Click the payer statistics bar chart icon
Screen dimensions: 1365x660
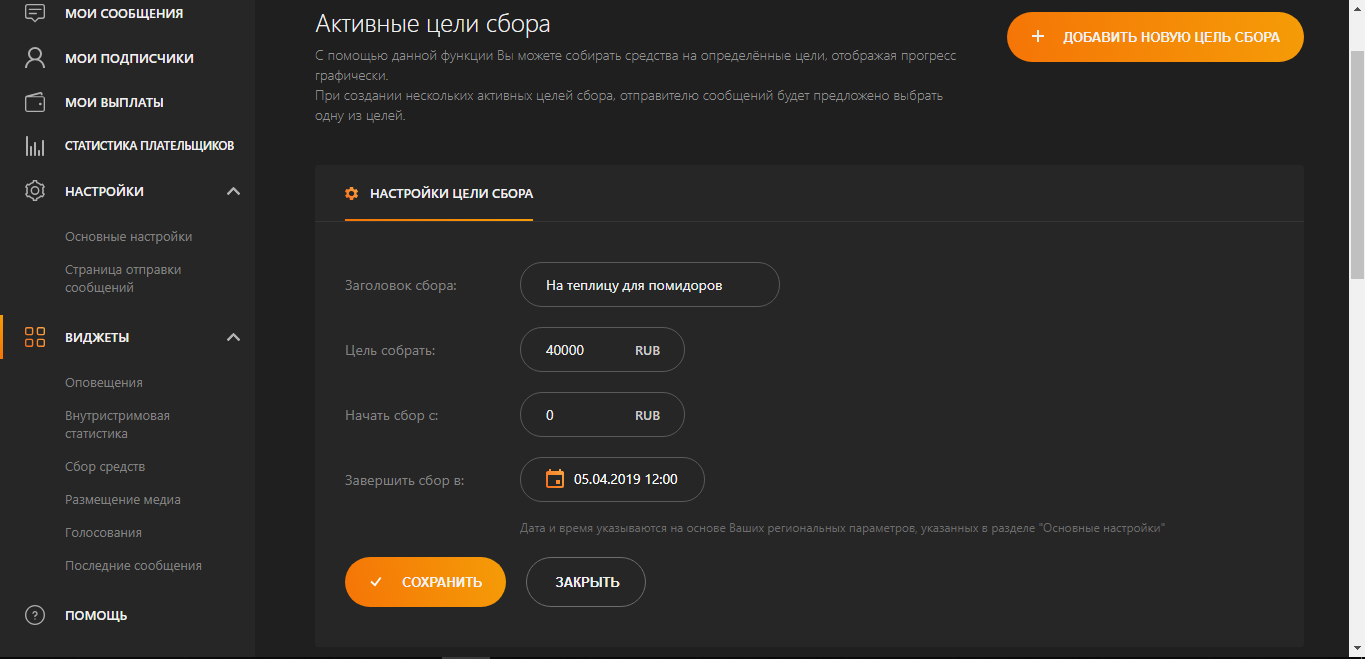click(35, 146)
